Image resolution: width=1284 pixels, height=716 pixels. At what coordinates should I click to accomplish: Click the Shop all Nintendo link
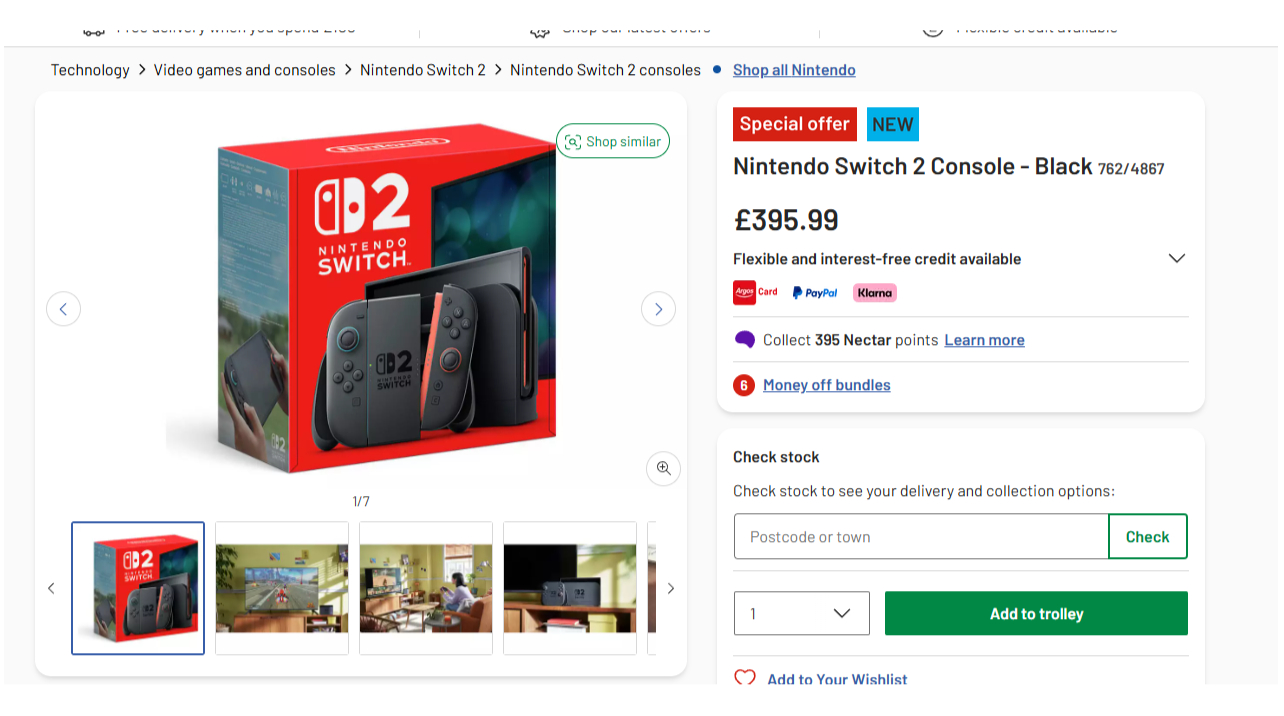[794, 69]
